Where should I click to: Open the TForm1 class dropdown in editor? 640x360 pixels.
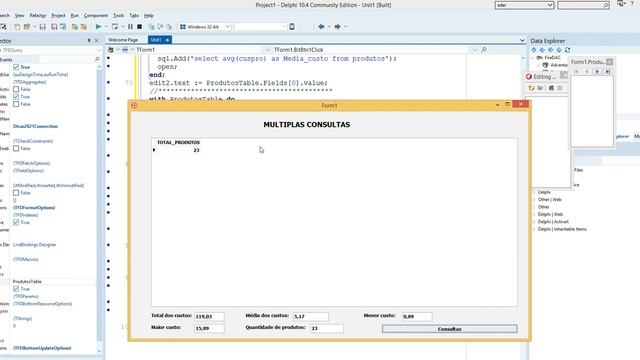click(x=267, y=50)
